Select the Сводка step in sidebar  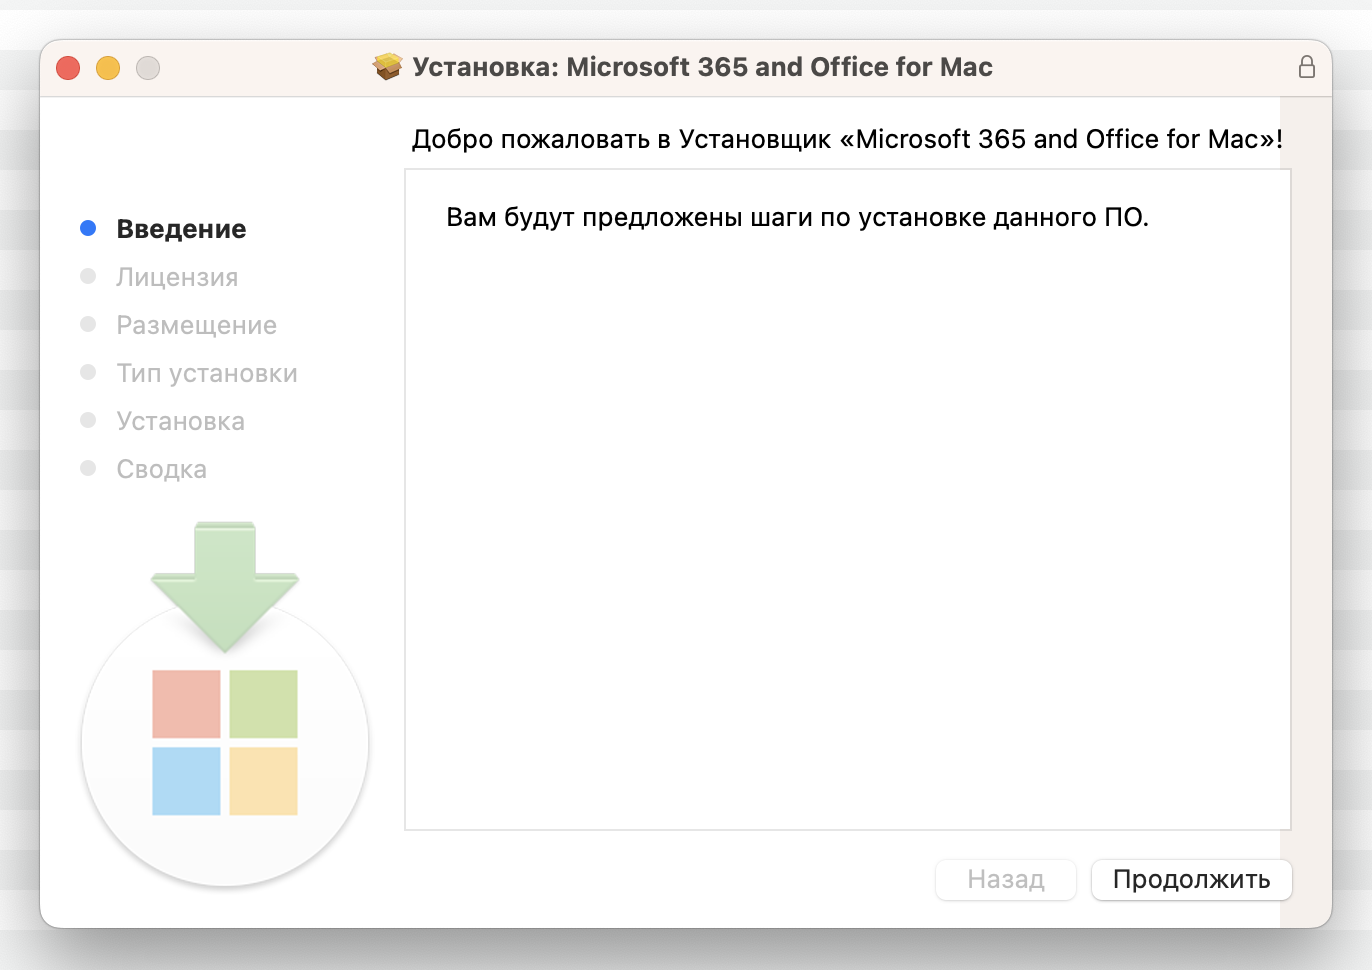click(161, 469)
